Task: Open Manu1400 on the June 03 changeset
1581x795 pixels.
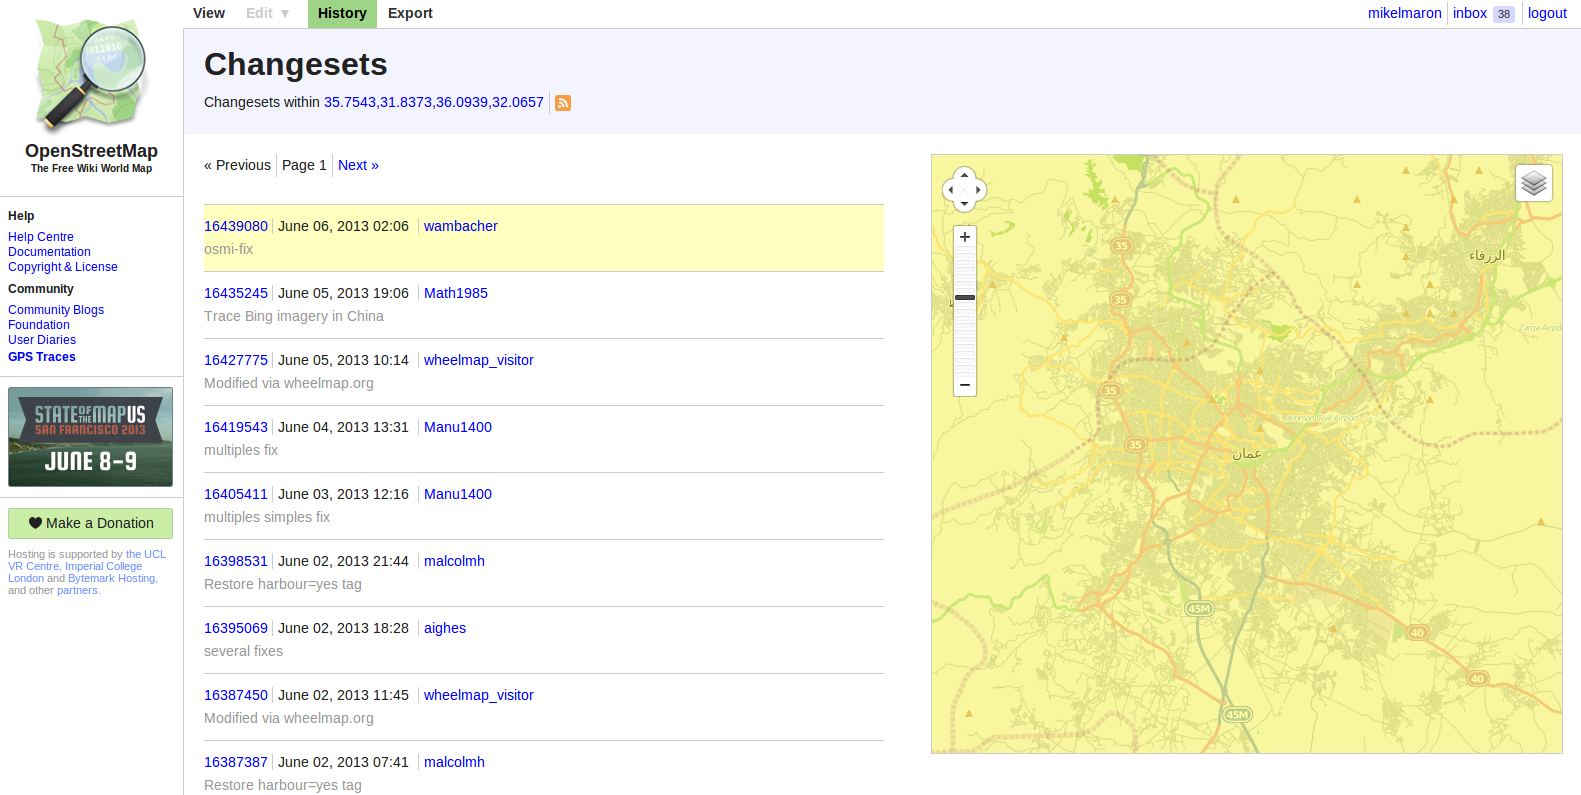Action: pos(458,494)
